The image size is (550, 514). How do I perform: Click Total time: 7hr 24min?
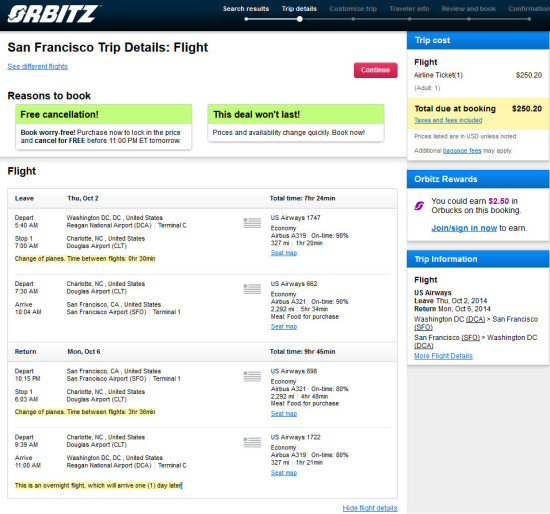tap(302, 198)
